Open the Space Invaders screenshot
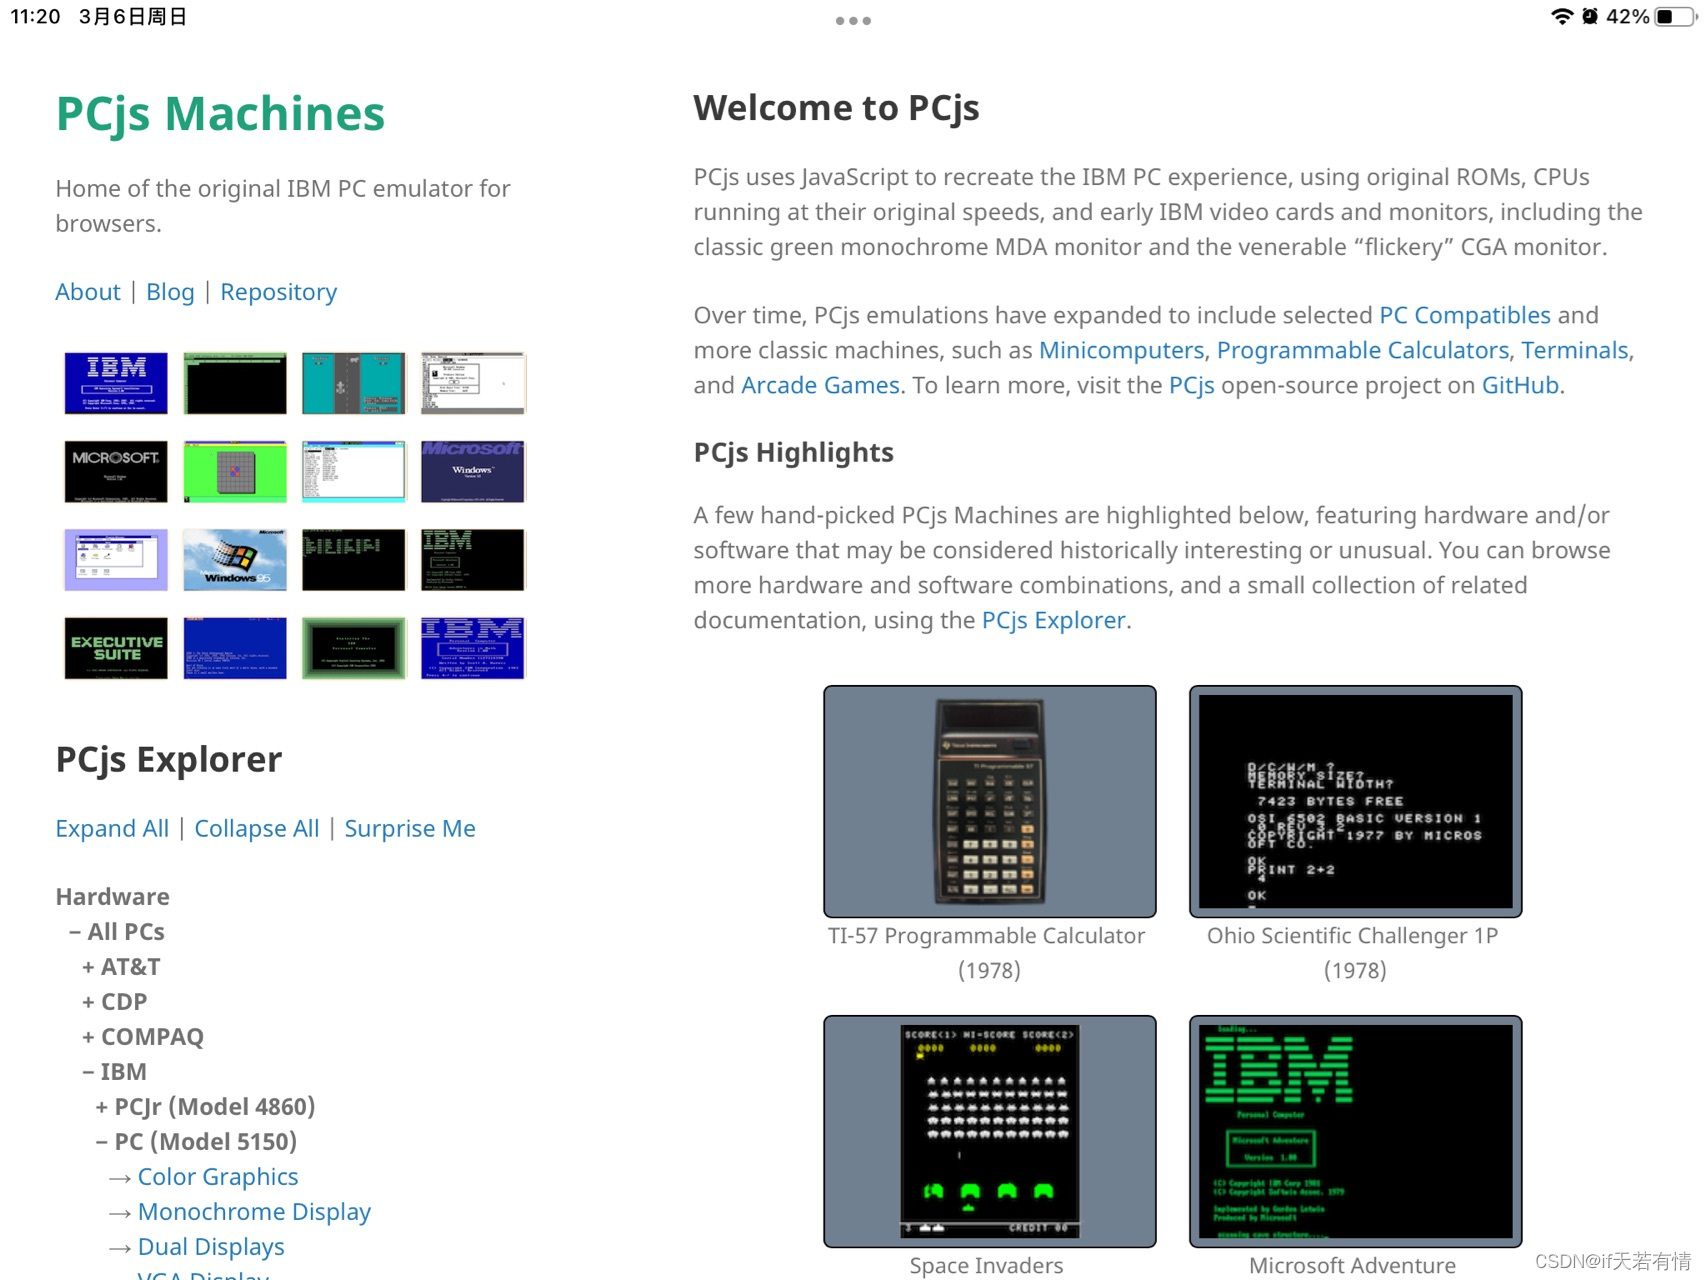Viewport: 1707px width, 1280px height. [x=990, y=1131]
